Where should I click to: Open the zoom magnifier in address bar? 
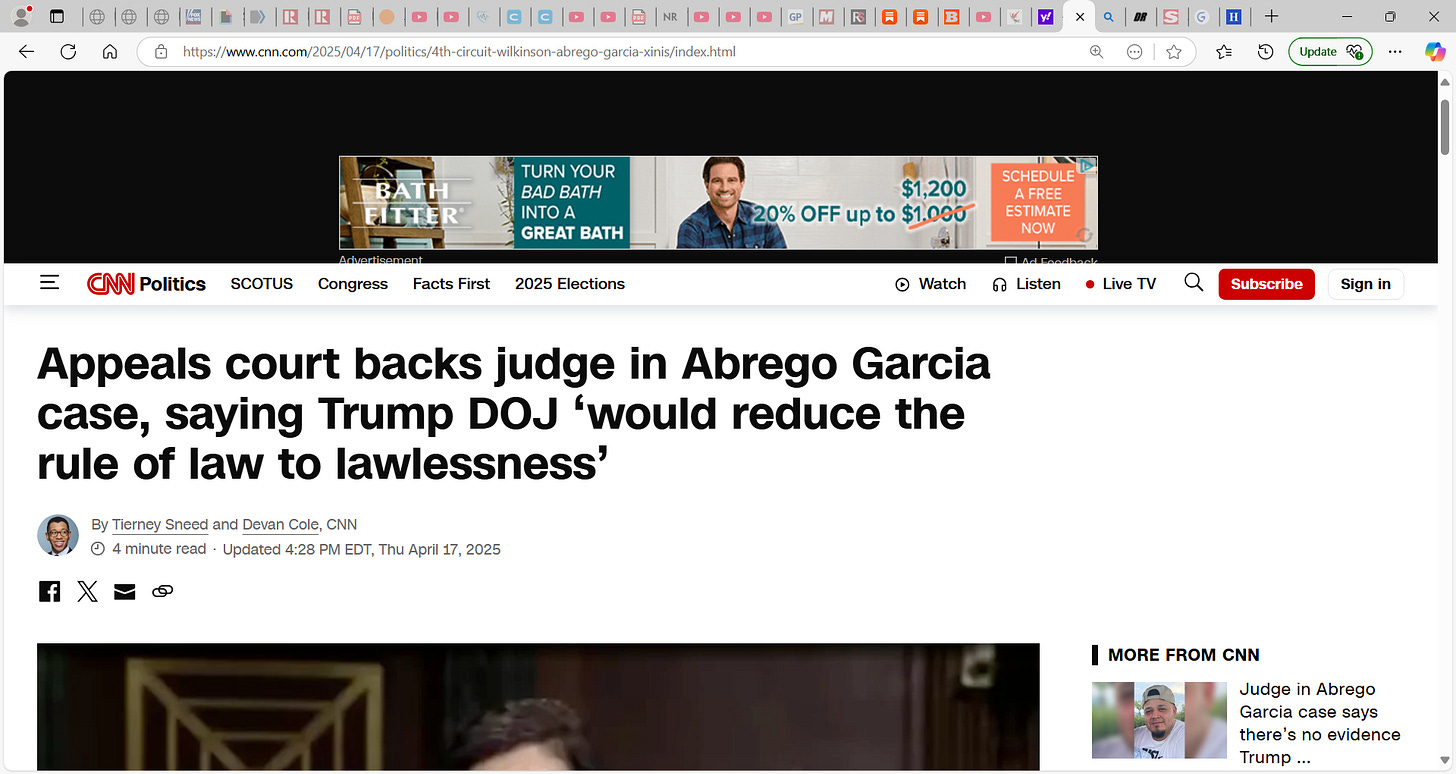pos(1096,52)
